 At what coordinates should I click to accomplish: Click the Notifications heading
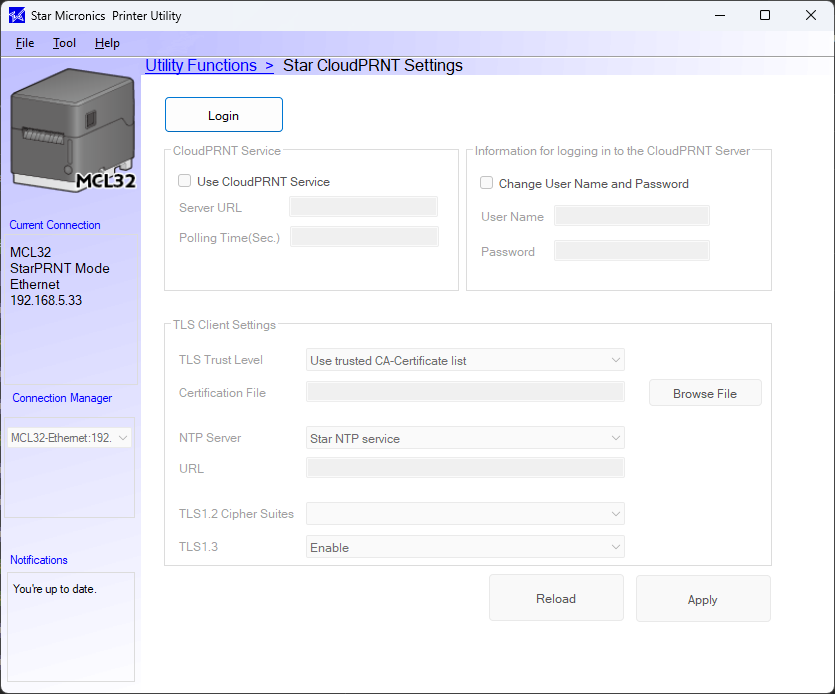[39, 560]
